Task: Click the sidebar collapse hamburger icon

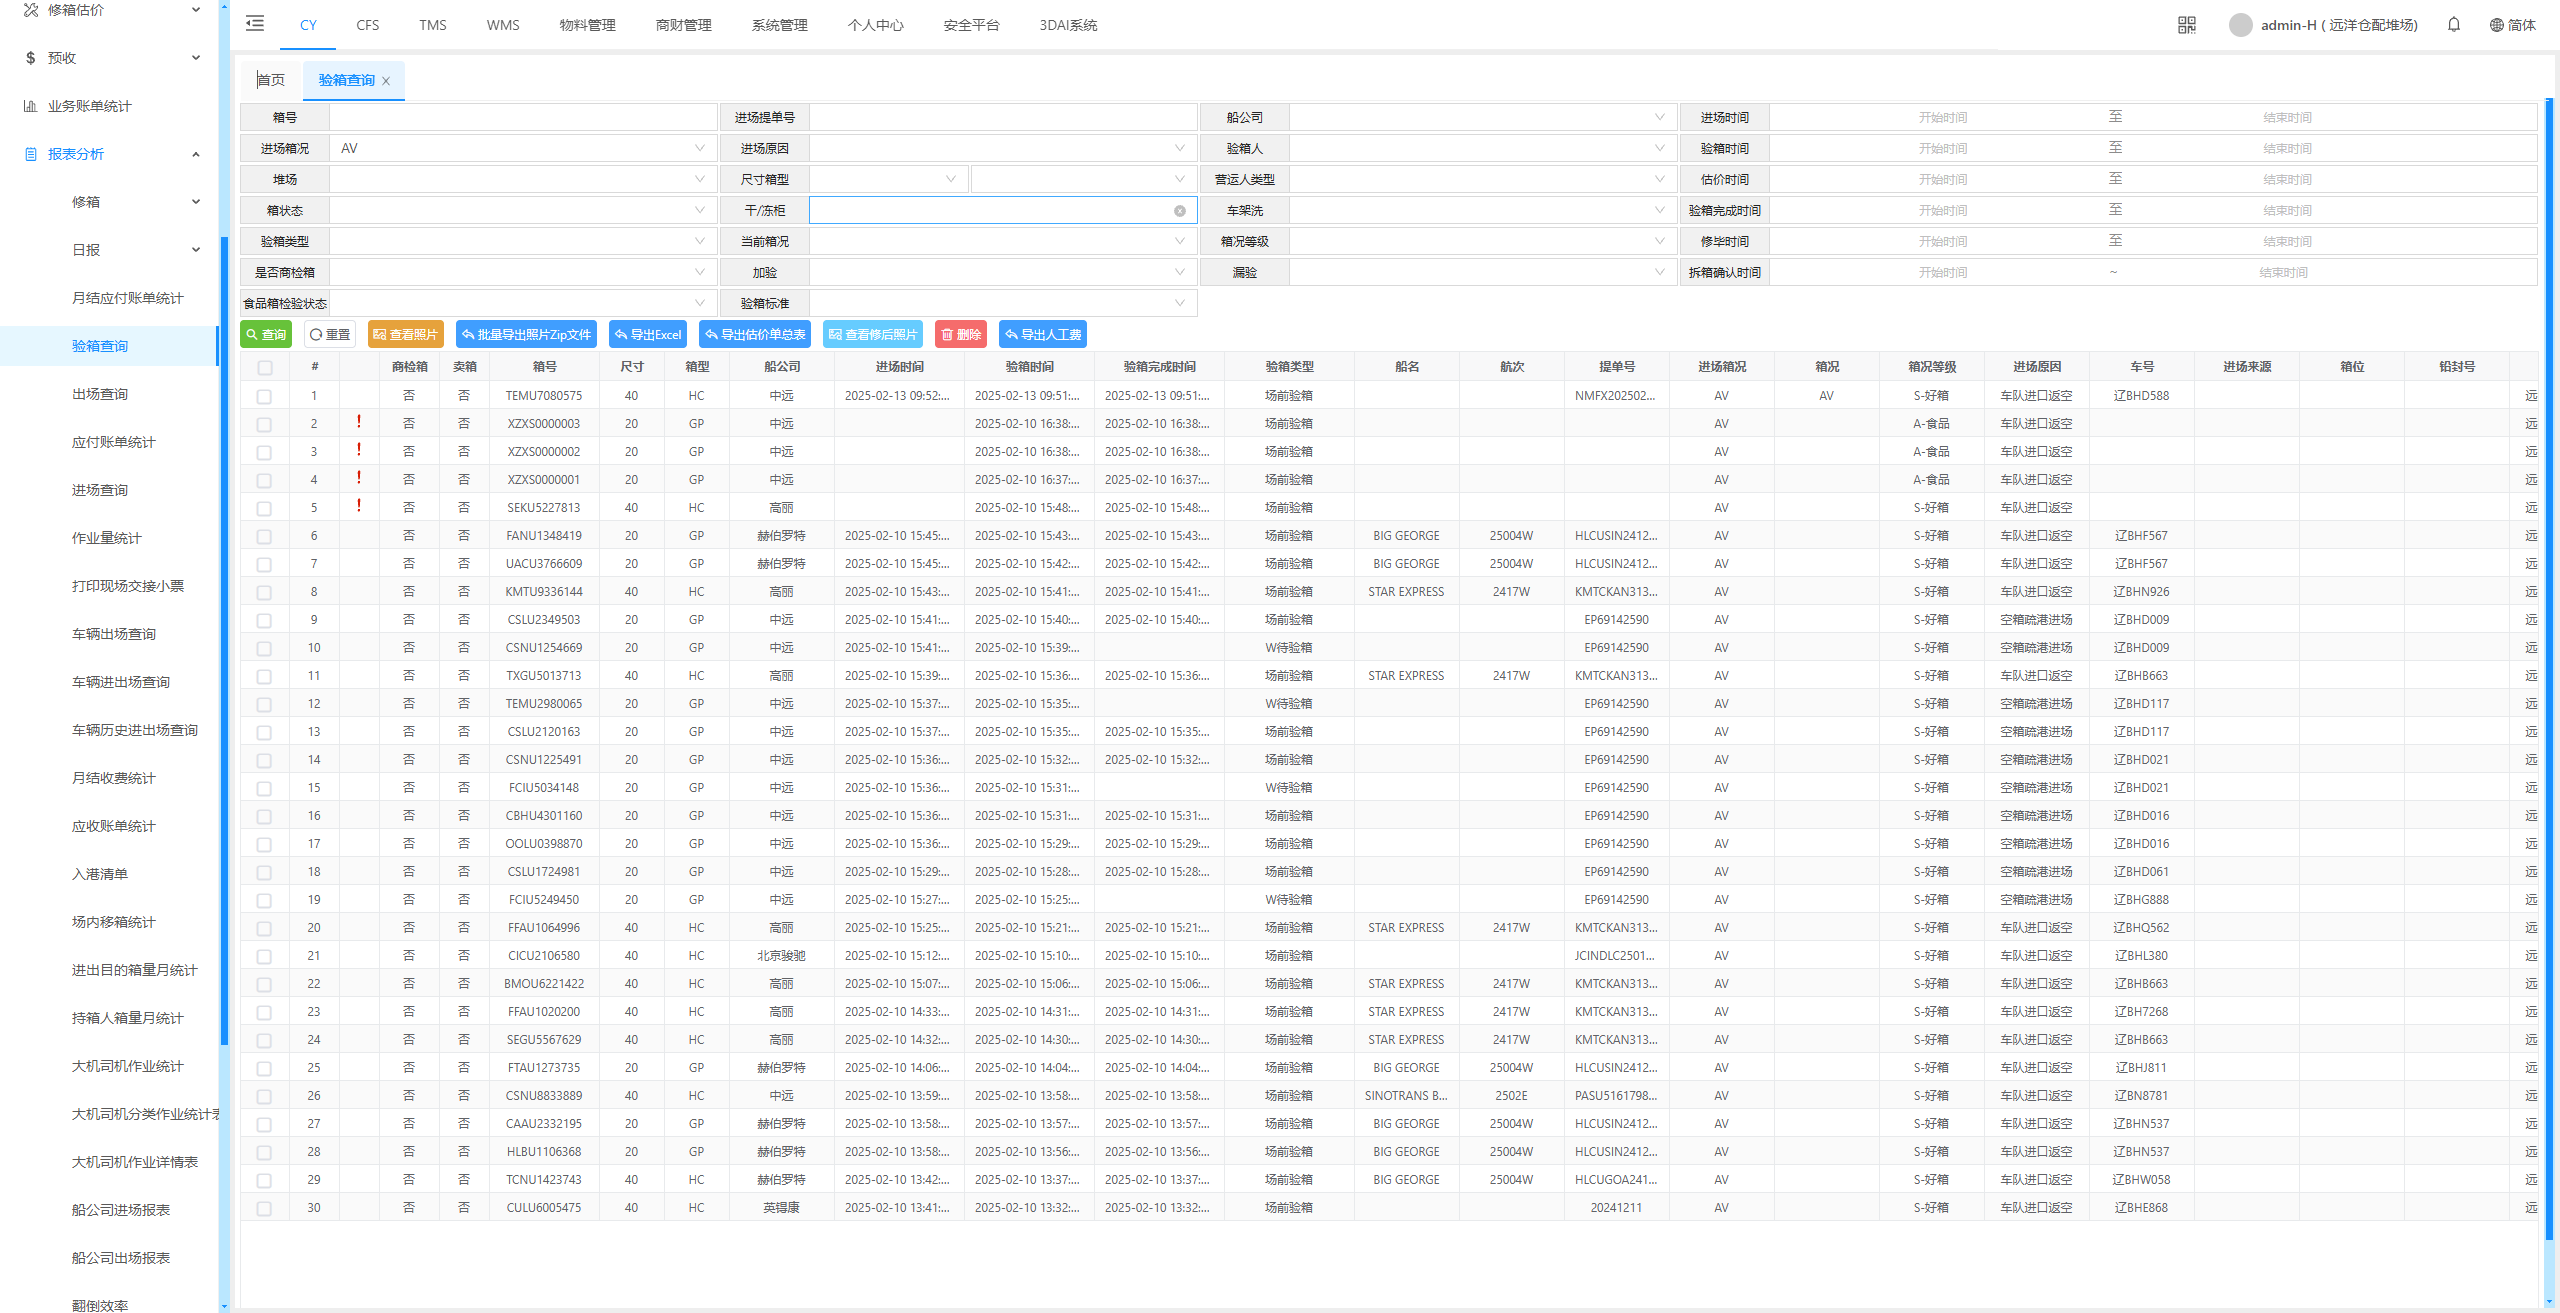Action: point(255,24)
